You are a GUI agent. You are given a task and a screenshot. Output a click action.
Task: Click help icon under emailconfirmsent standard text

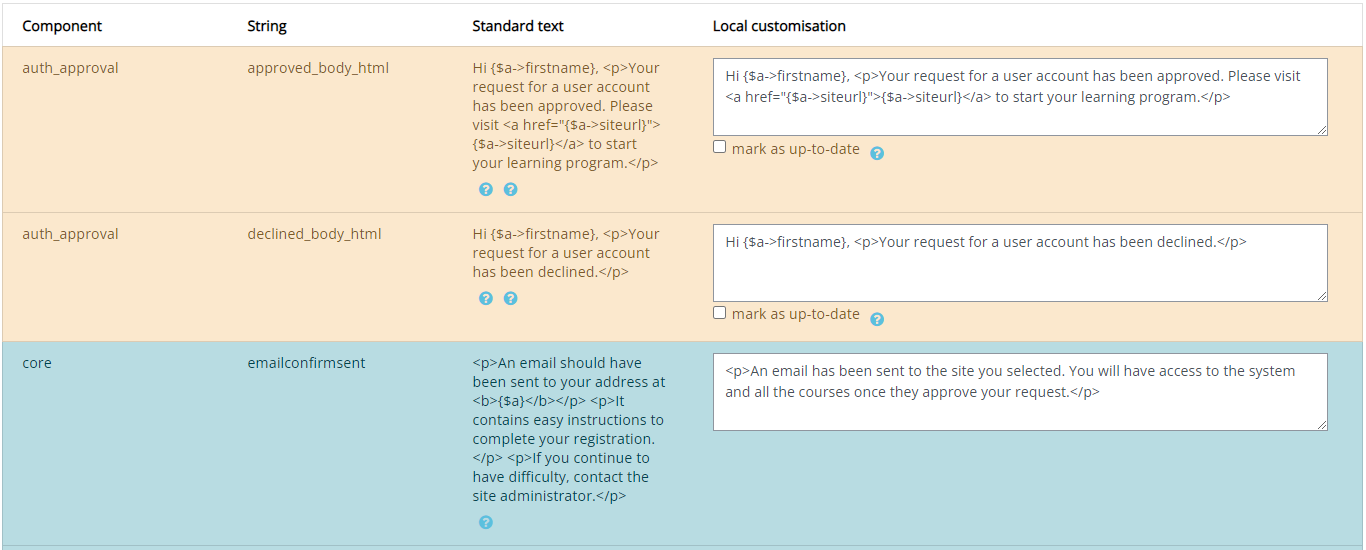click(x=486, y=522)
